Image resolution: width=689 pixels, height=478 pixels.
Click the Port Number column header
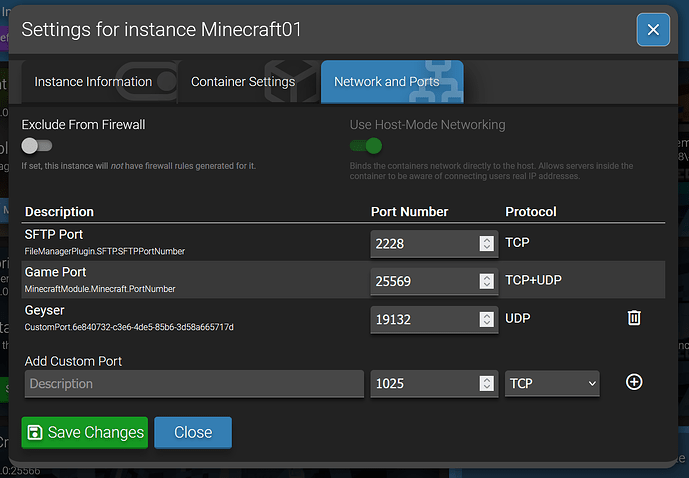(x=410, y=212)
